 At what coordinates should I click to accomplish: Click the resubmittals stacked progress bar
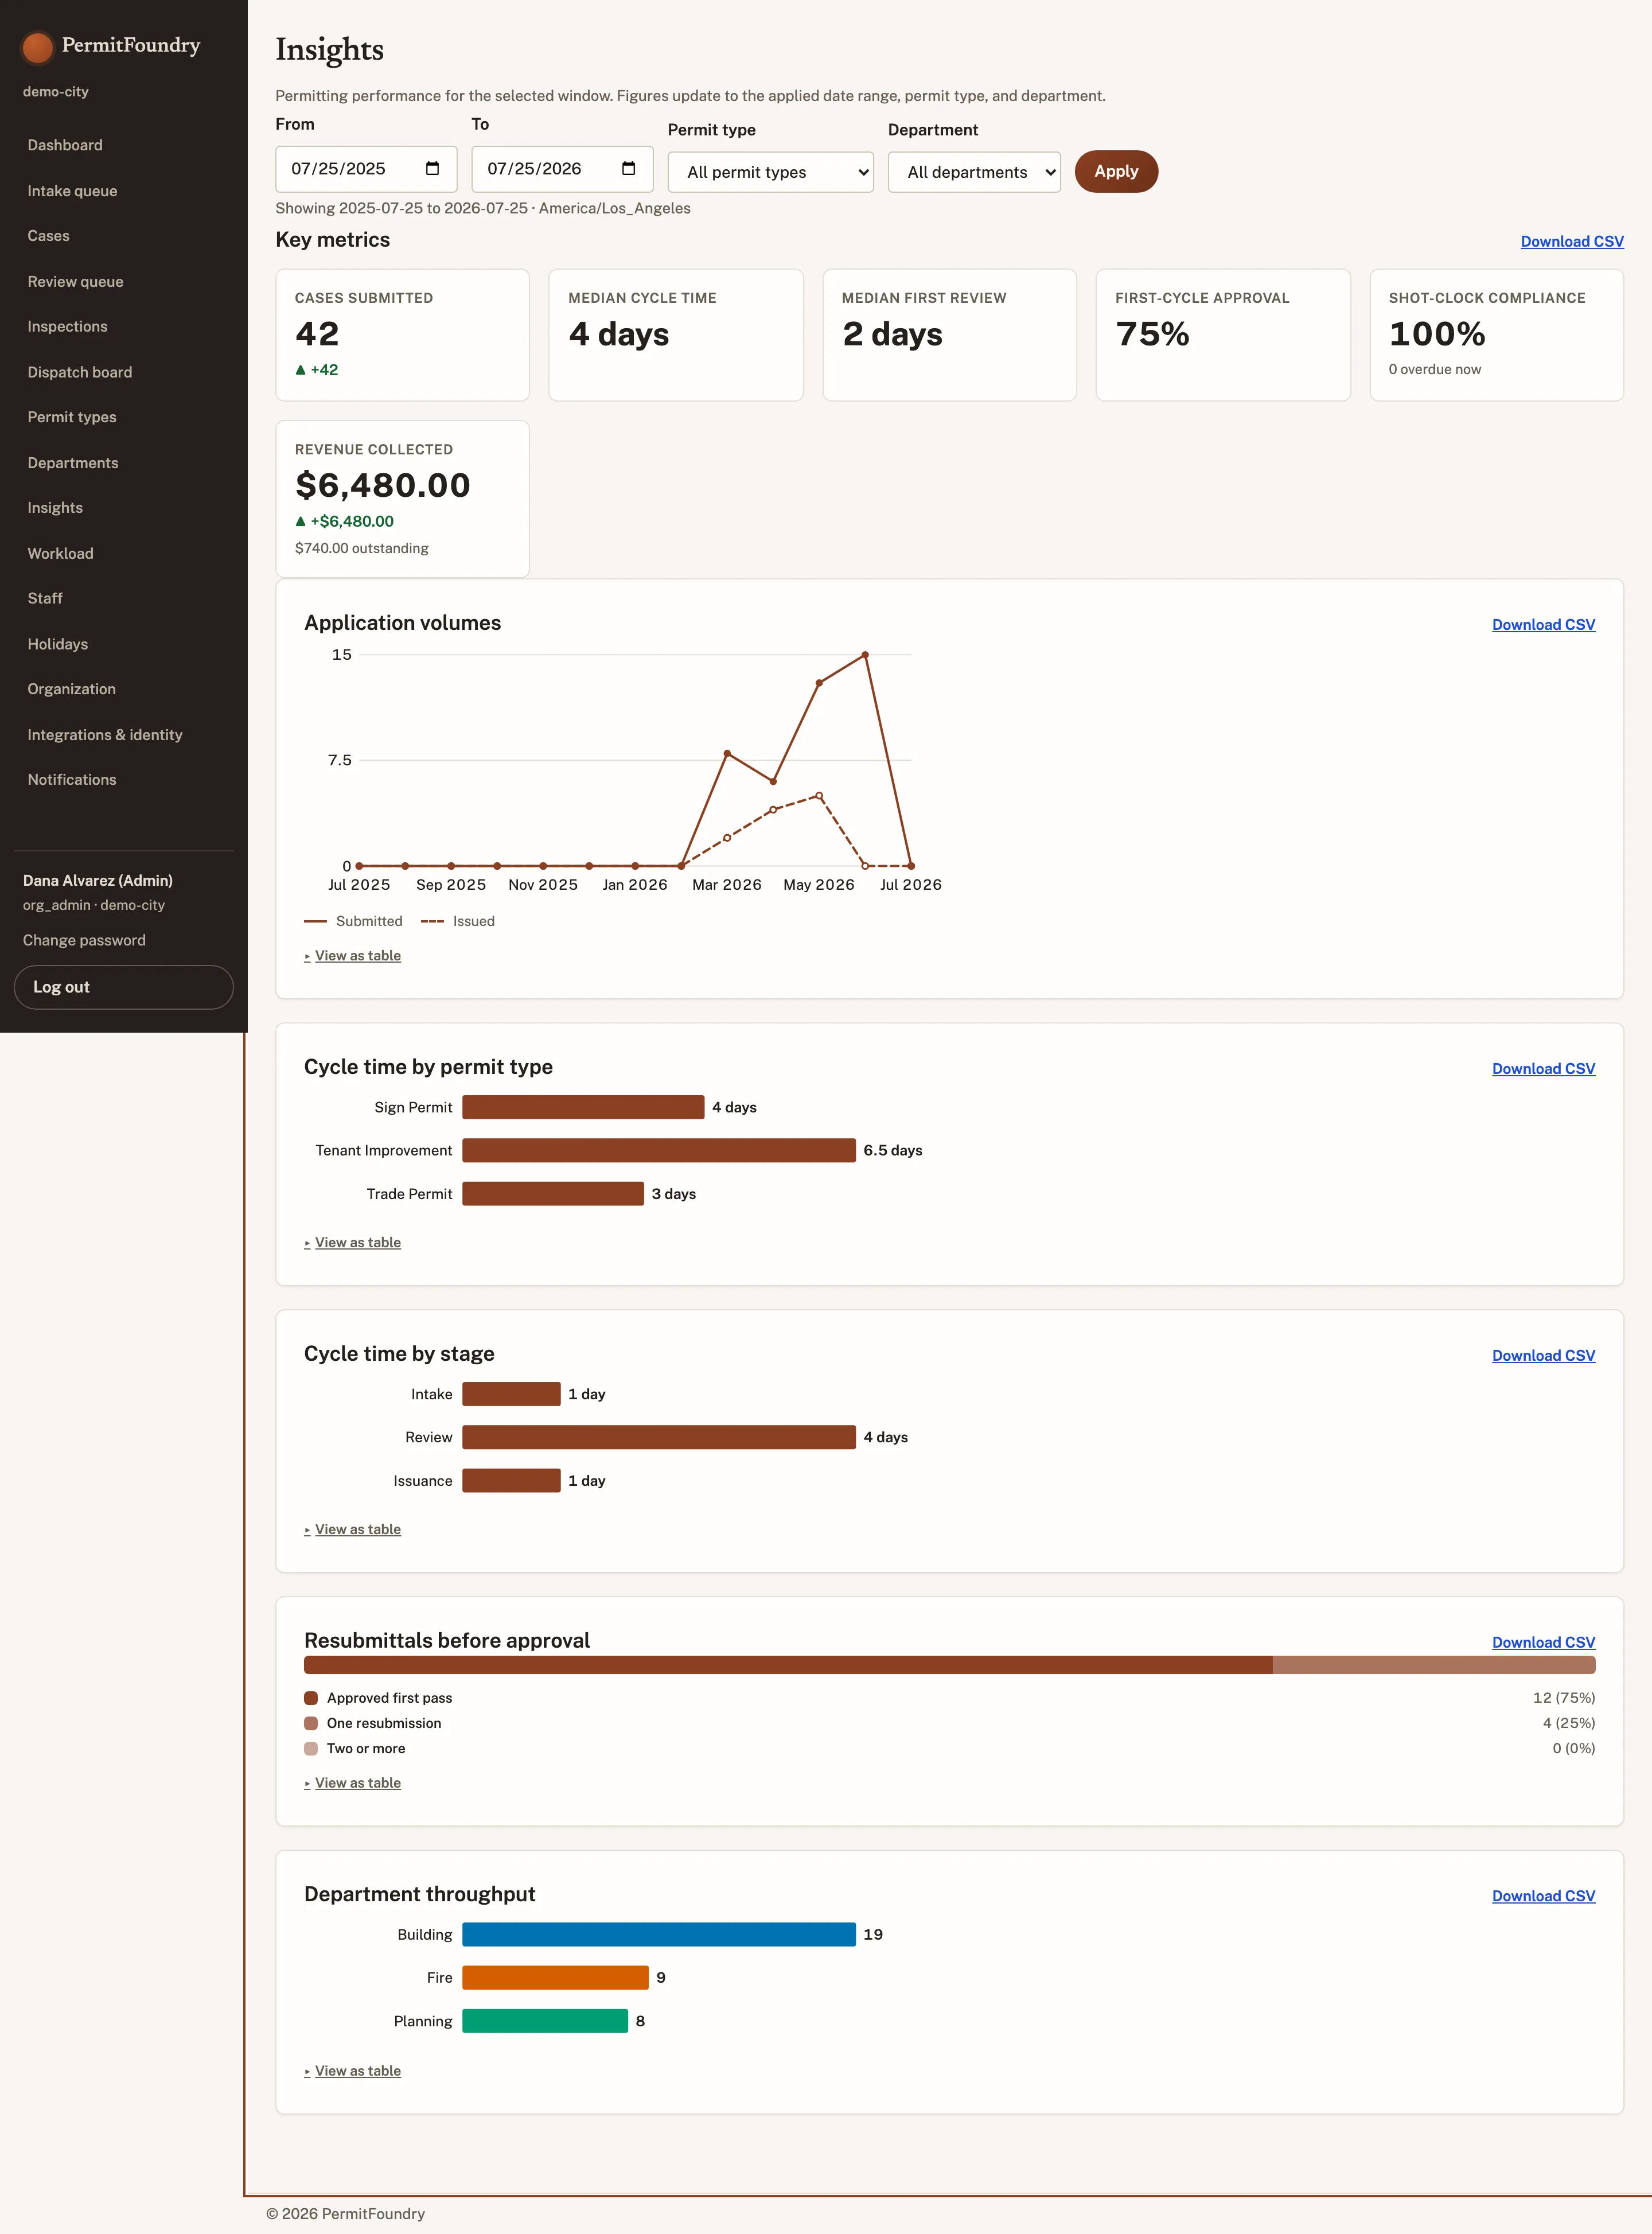pyautogui.click(x=949, y=1665)
